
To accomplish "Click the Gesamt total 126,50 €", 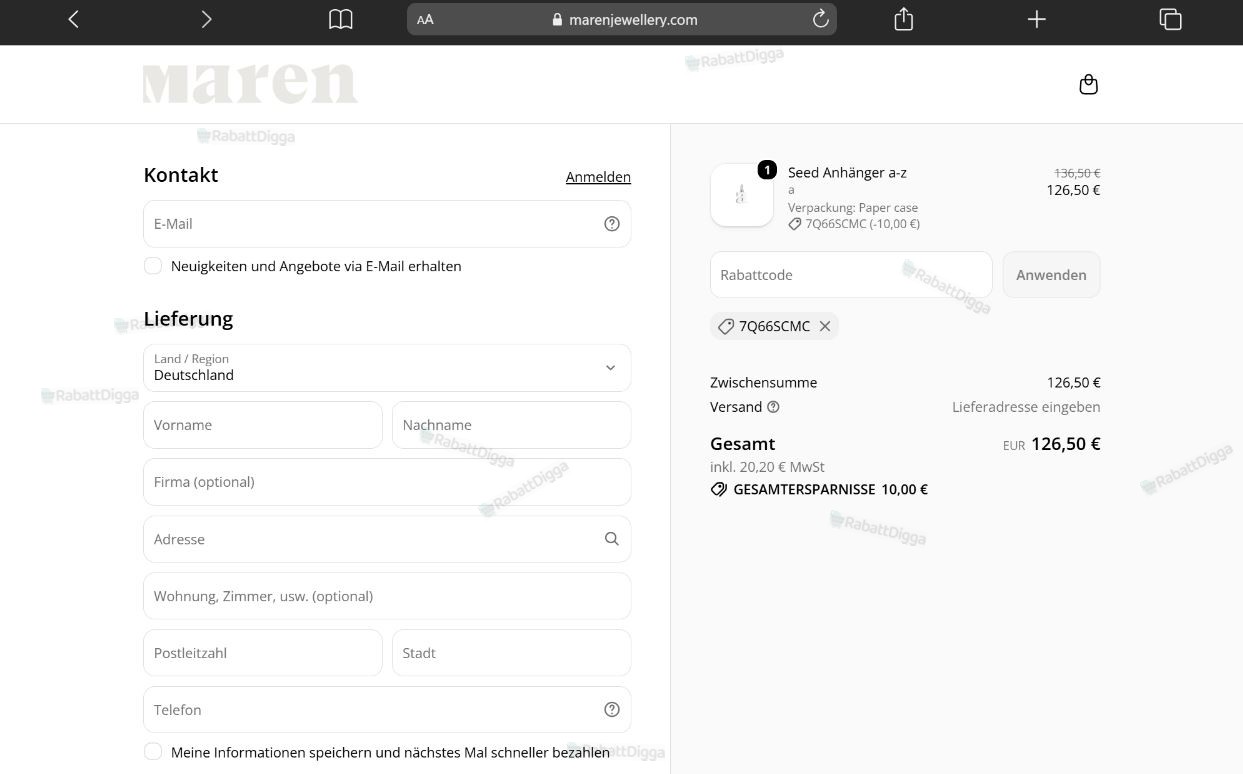I will pyautogui.click(x=1066, y=444).
